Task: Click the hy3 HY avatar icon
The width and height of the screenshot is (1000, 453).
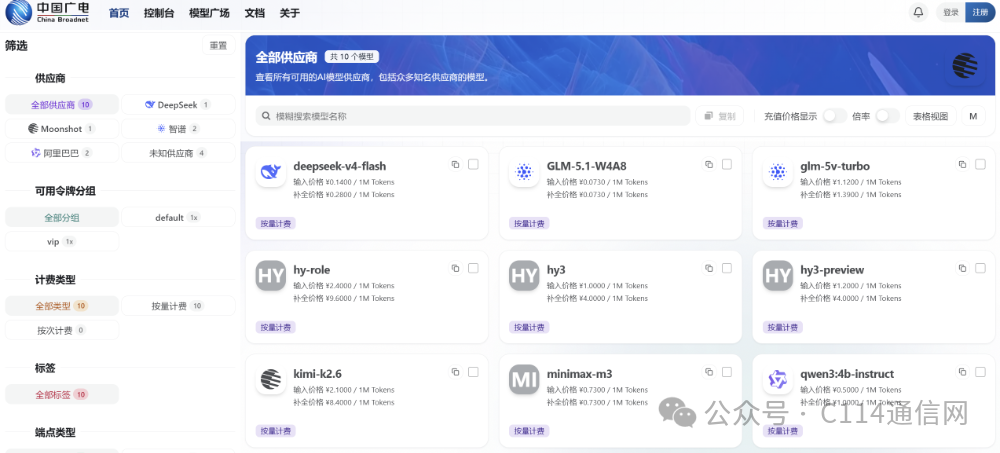Action: tap(524, 276)
